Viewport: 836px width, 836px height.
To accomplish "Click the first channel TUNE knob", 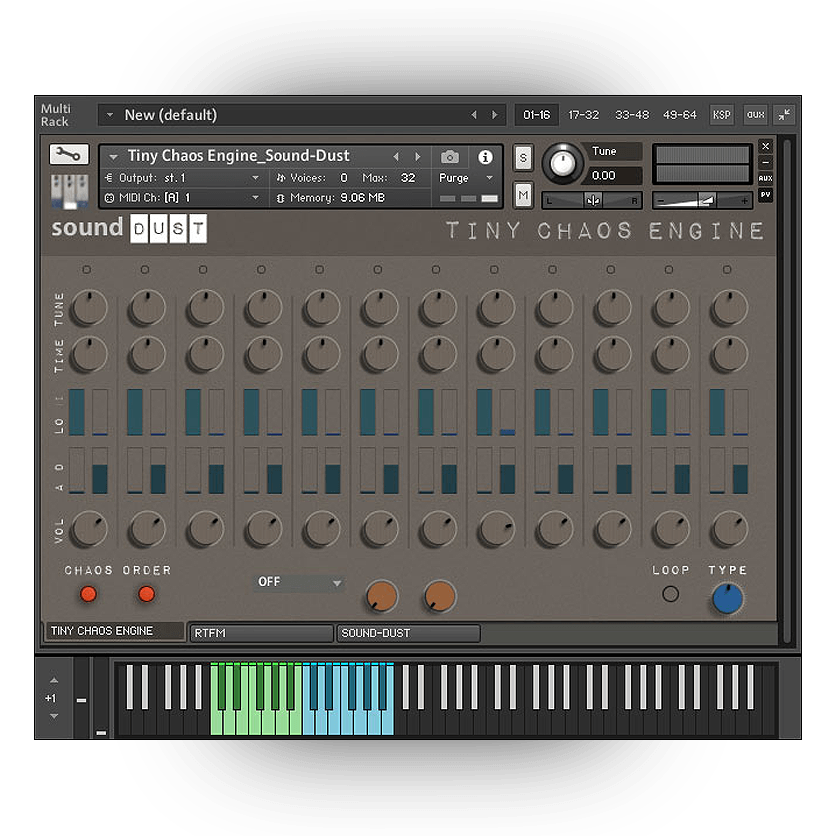I will pos(89,308).
